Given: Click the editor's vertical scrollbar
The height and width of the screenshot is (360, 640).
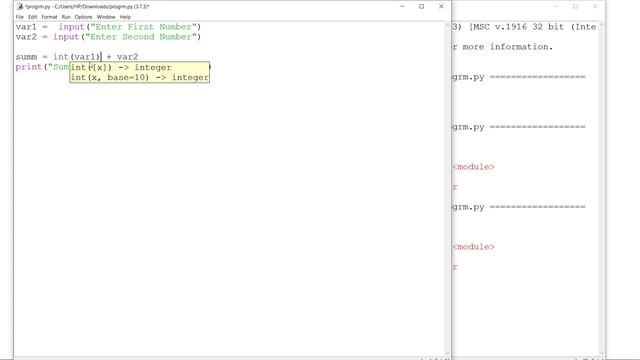Looking at the screenshot, I should (x=448, y=188).
